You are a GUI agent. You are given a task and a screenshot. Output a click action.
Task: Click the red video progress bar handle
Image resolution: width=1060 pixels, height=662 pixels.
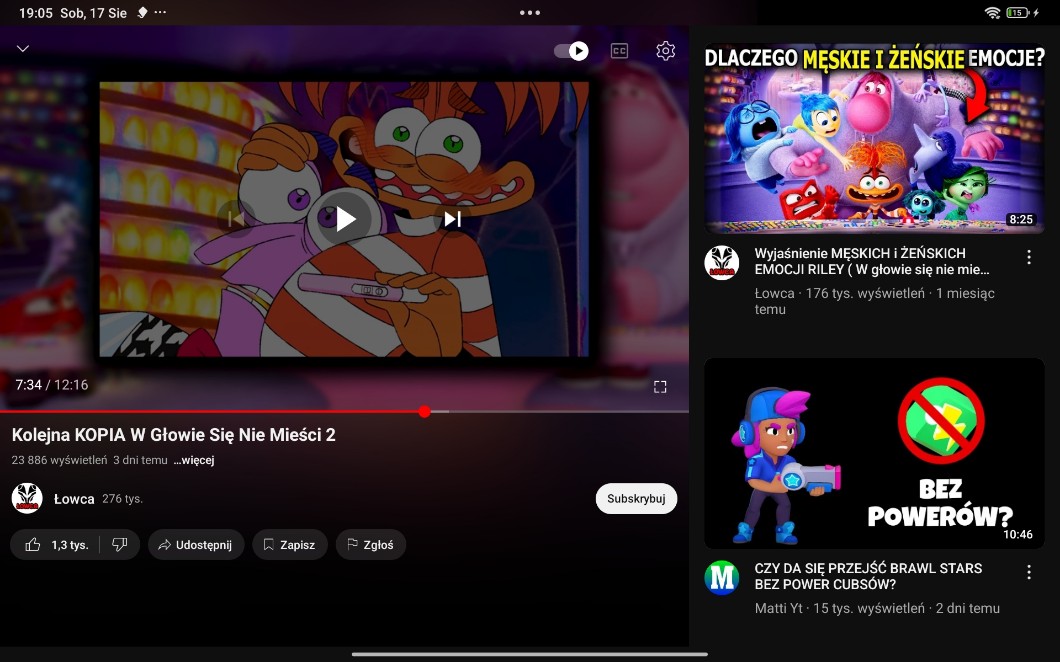(x=425, y=411)
